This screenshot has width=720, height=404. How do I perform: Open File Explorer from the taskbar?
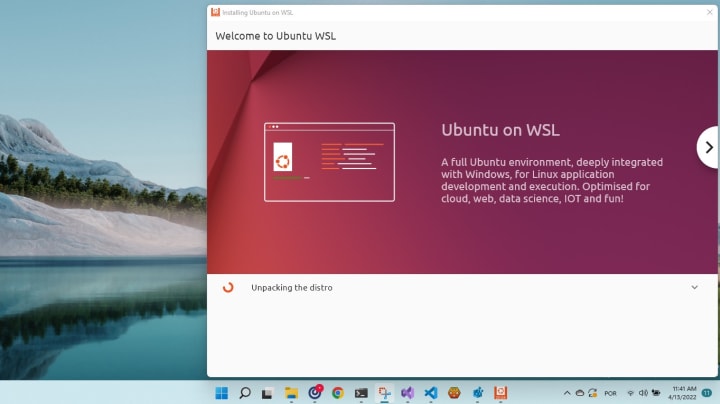291,393
